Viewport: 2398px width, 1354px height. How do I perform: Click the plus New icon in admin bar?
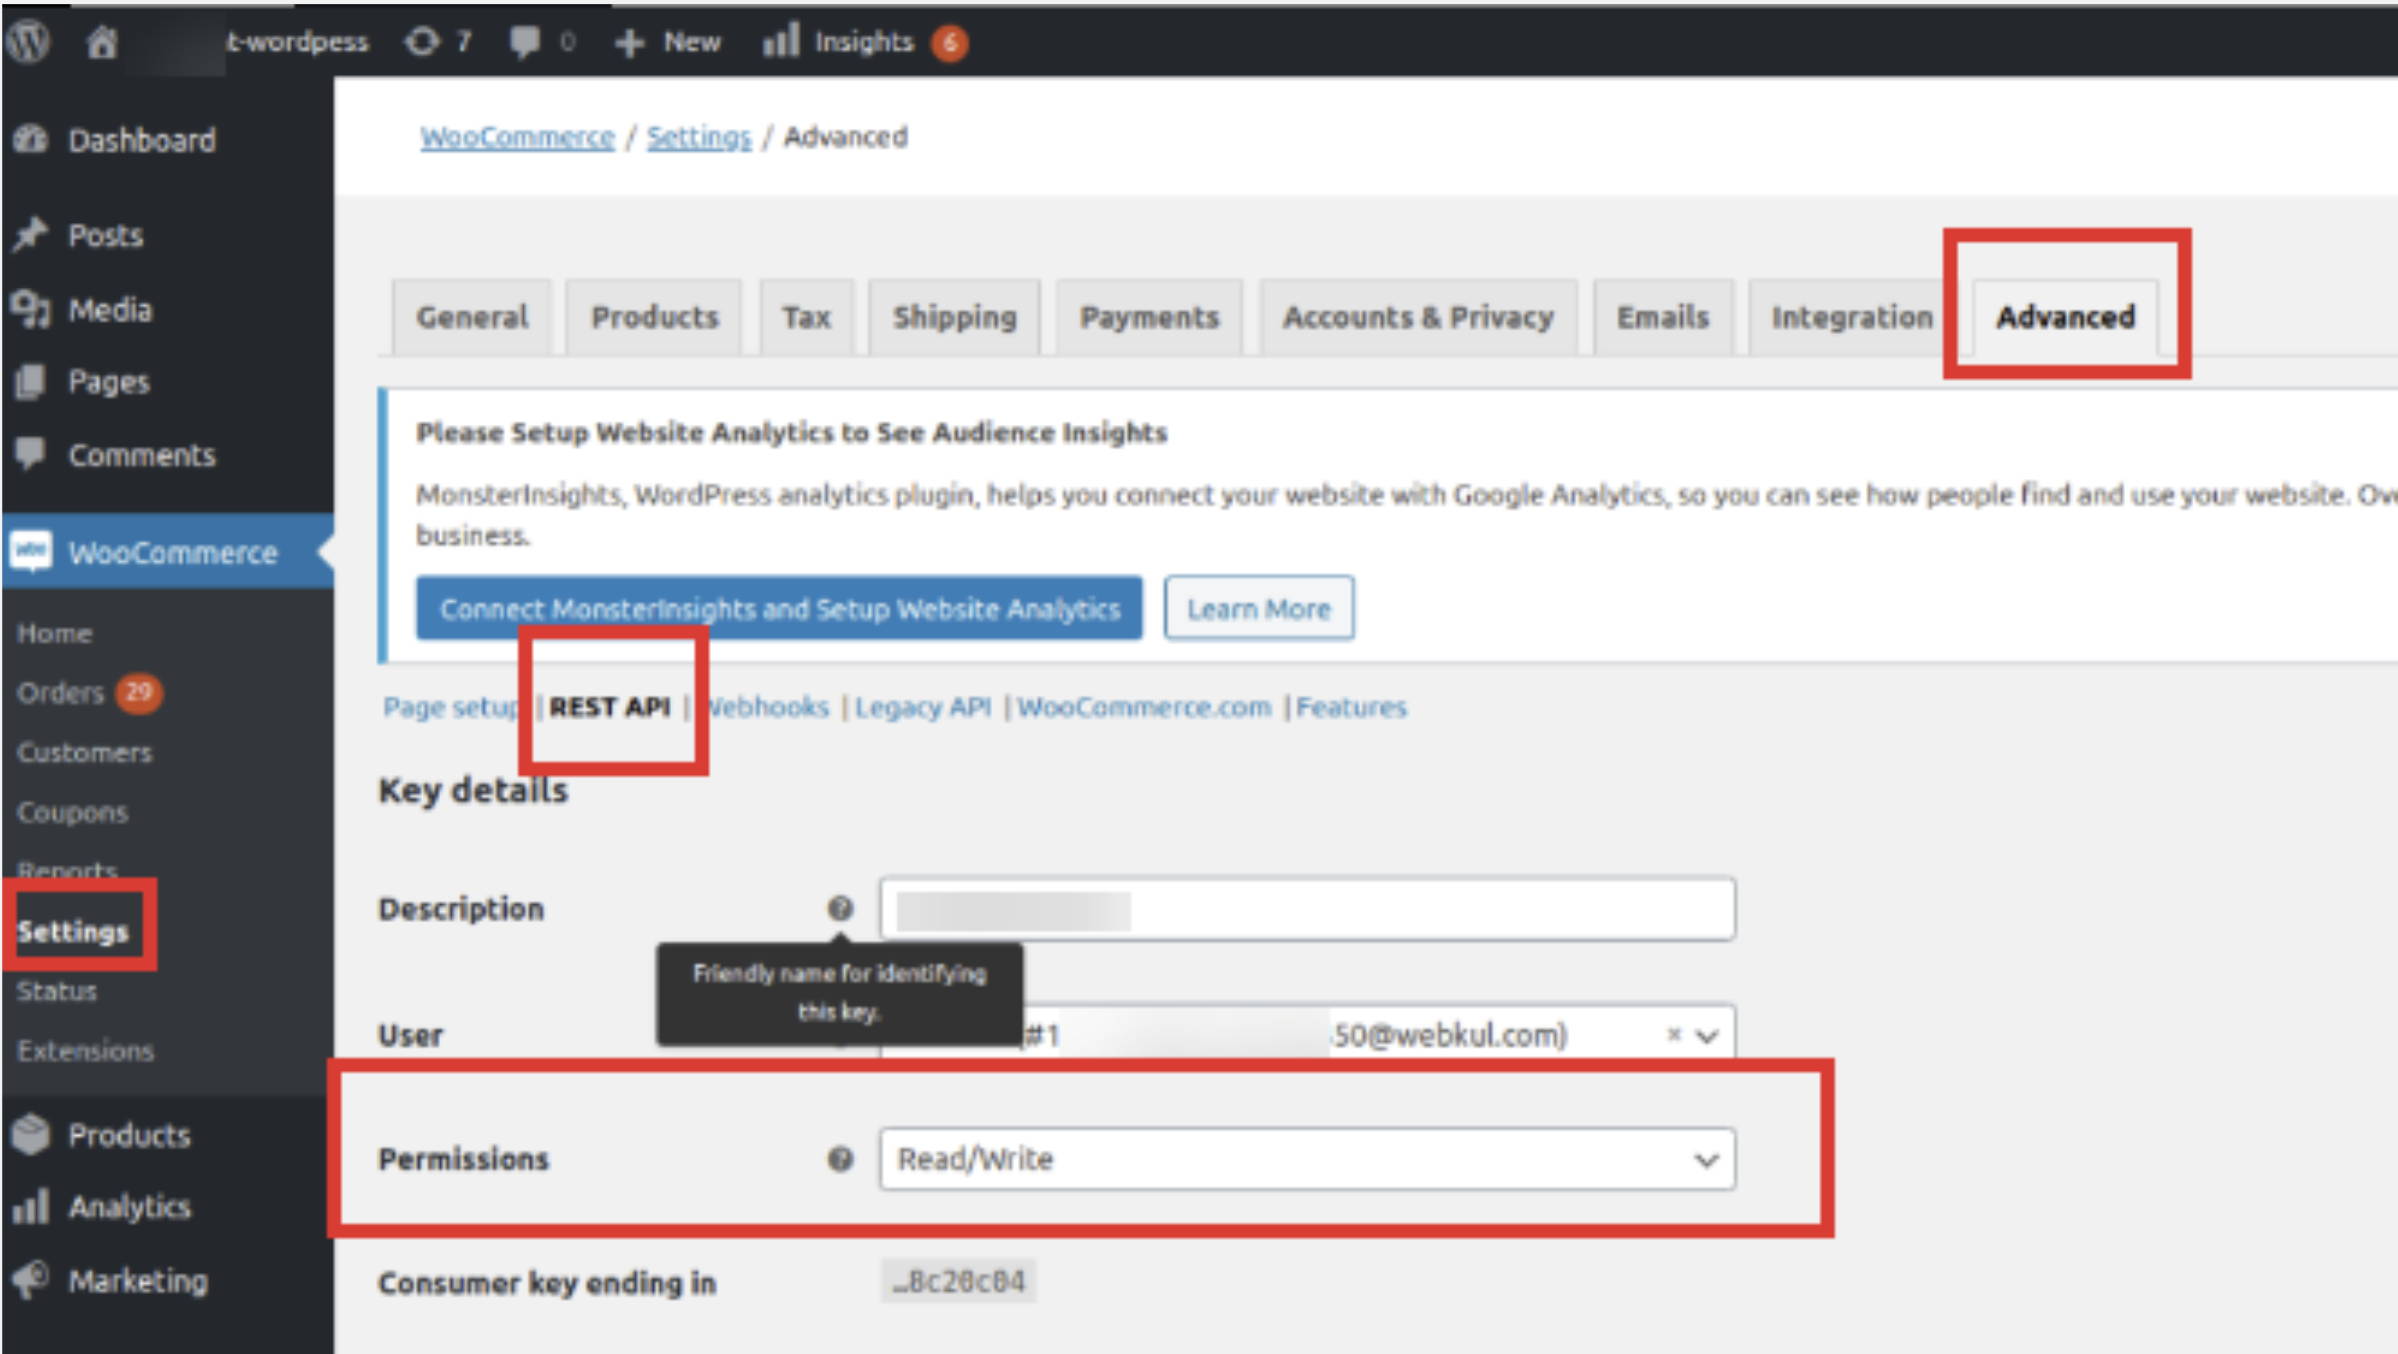point(629,42)
